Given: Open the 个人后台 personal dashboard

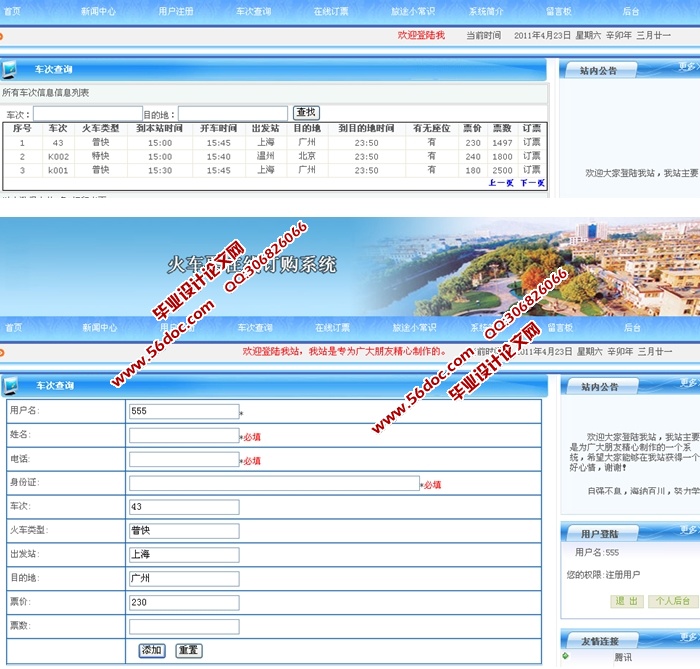Looking at the screenshot, I should pos(672,601).
